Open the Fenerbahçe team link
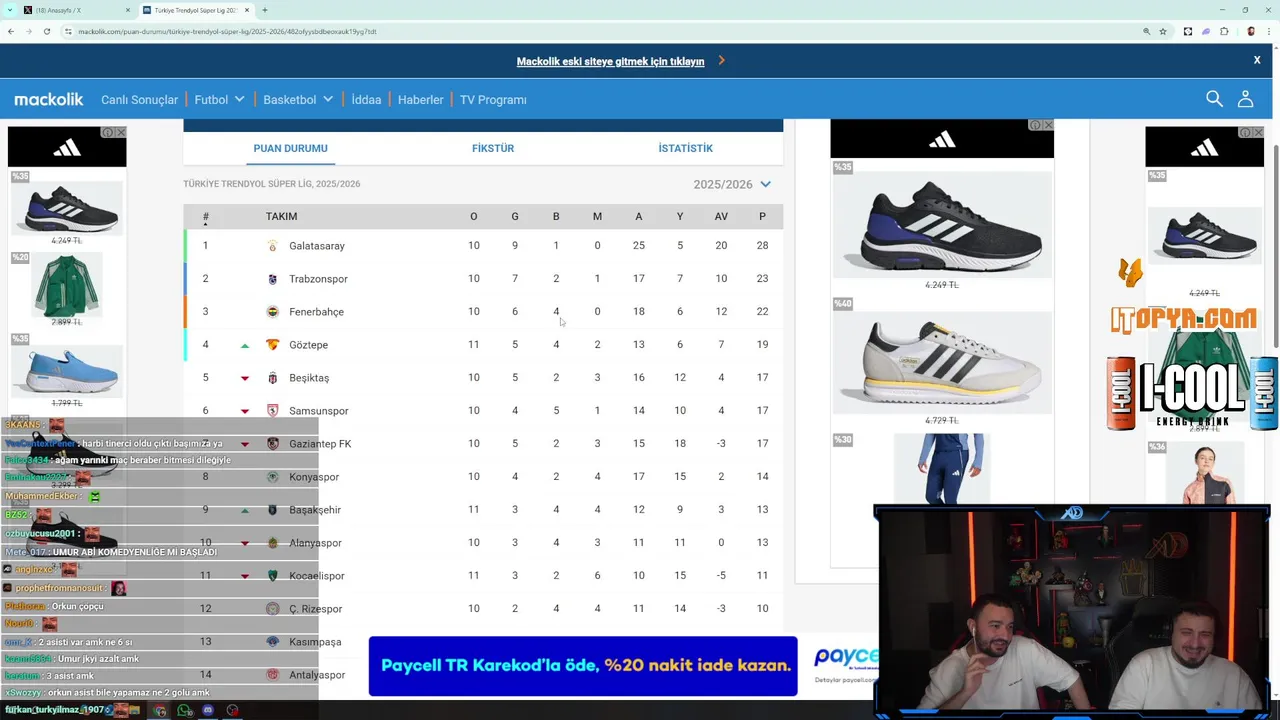The width and height of the screenshot is (1280, 720). coord(316,312)
